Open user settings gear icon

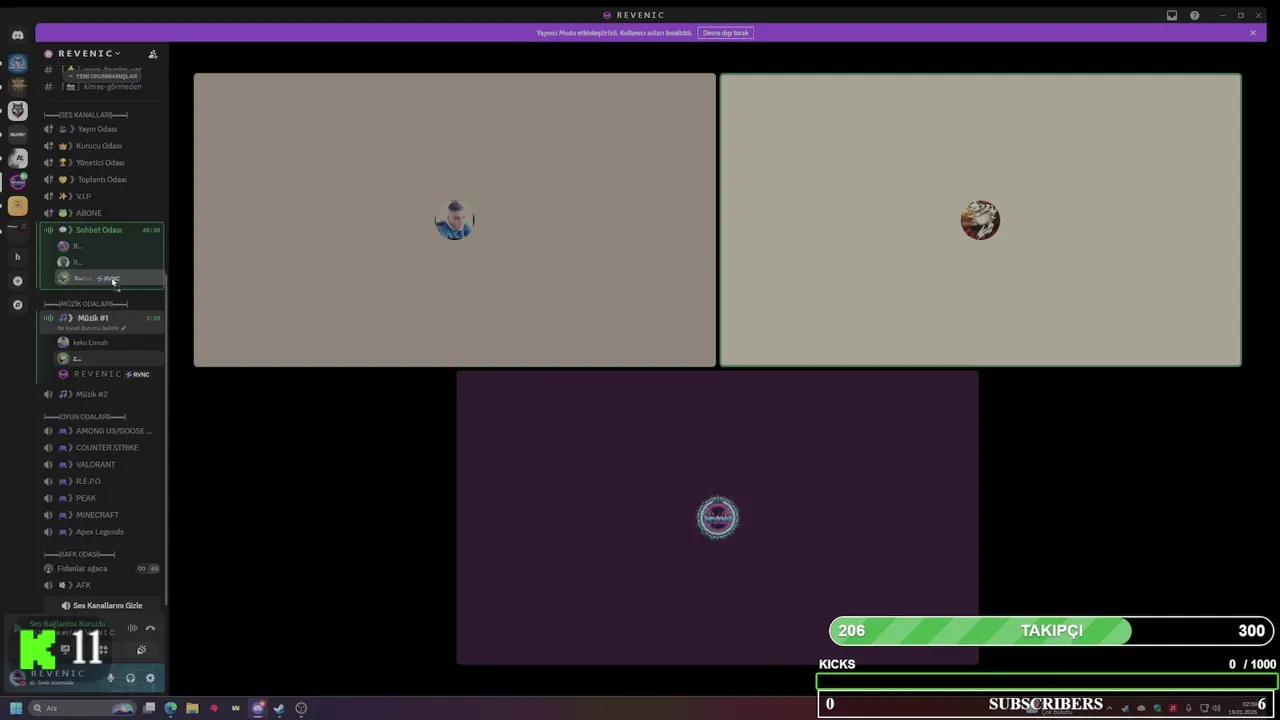pyautogui.click(x=150, y=678)
